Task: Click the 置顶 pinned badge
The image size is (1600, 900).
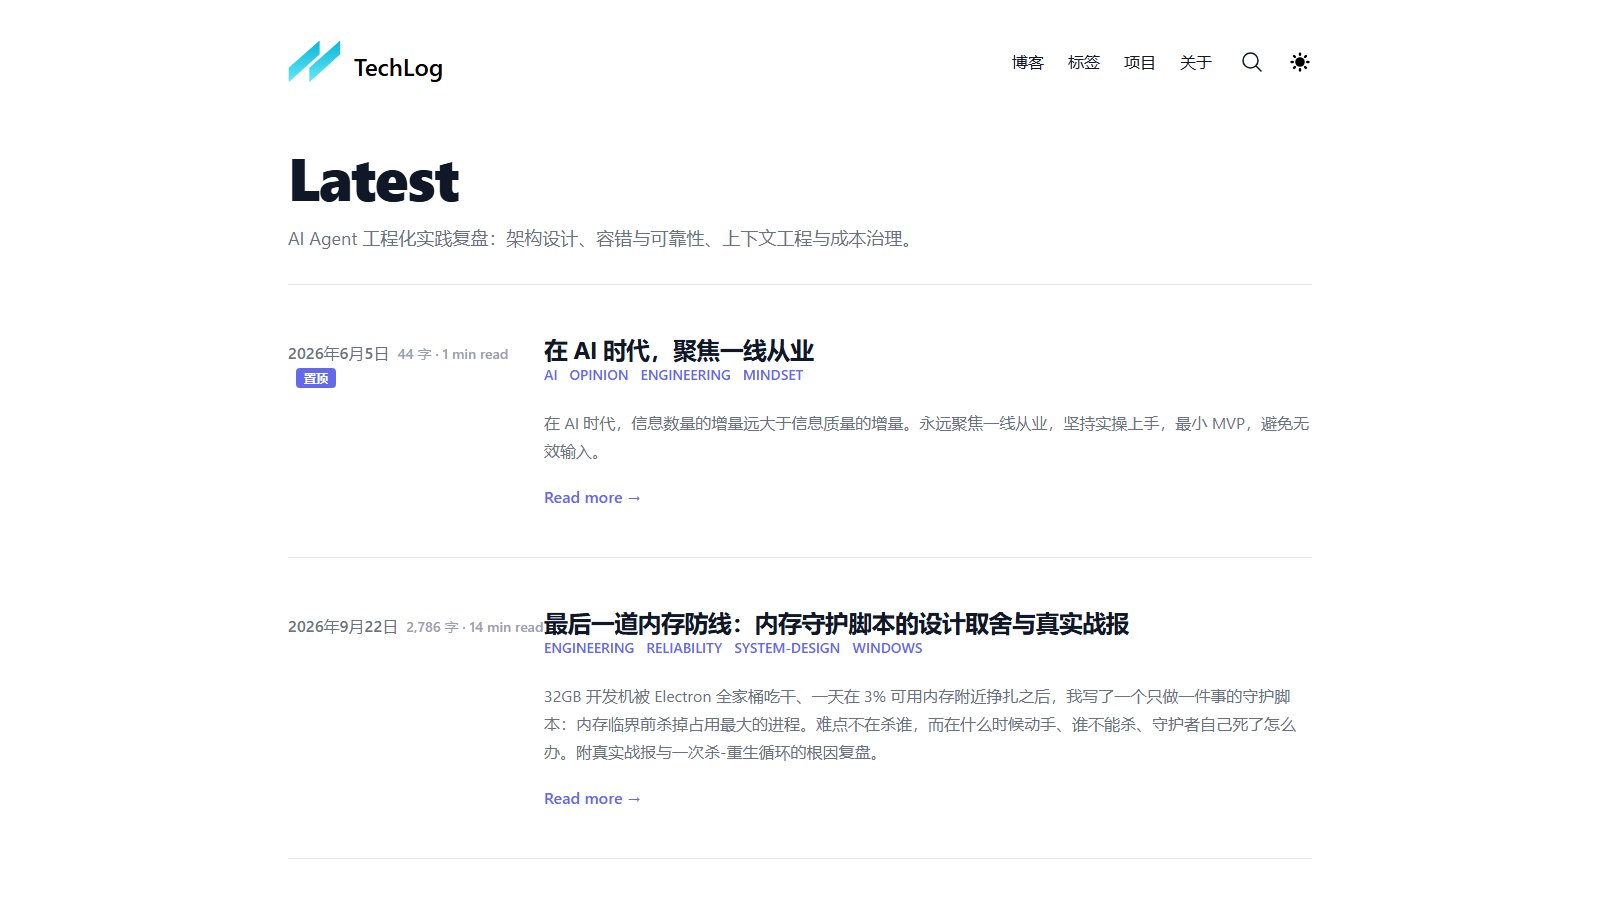Action: point(316,378)
